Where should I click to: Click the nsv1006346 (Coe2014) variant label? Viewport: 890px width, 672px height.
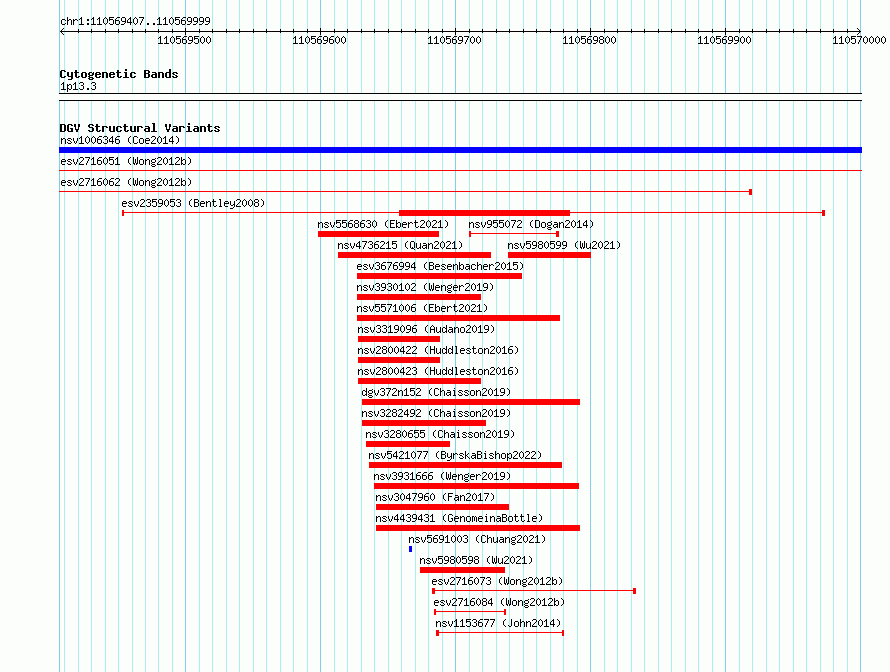(120, 140)
